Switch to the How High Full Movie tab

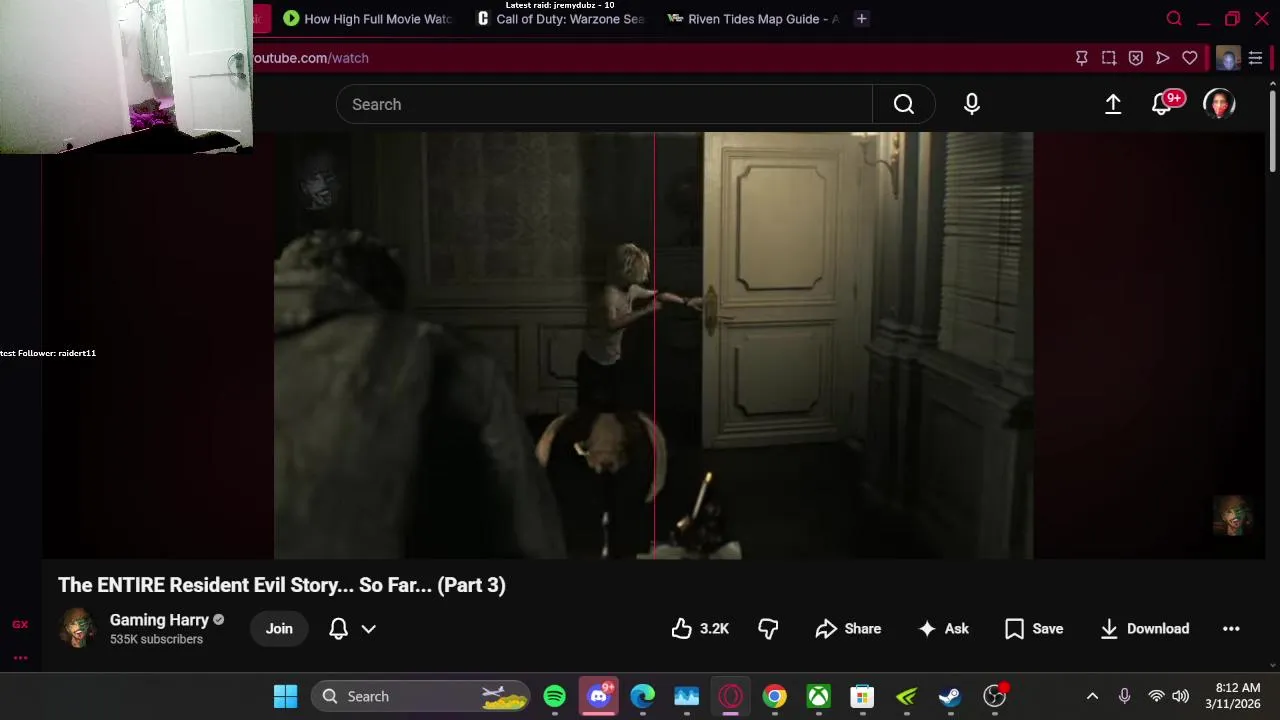pos(368,19)
